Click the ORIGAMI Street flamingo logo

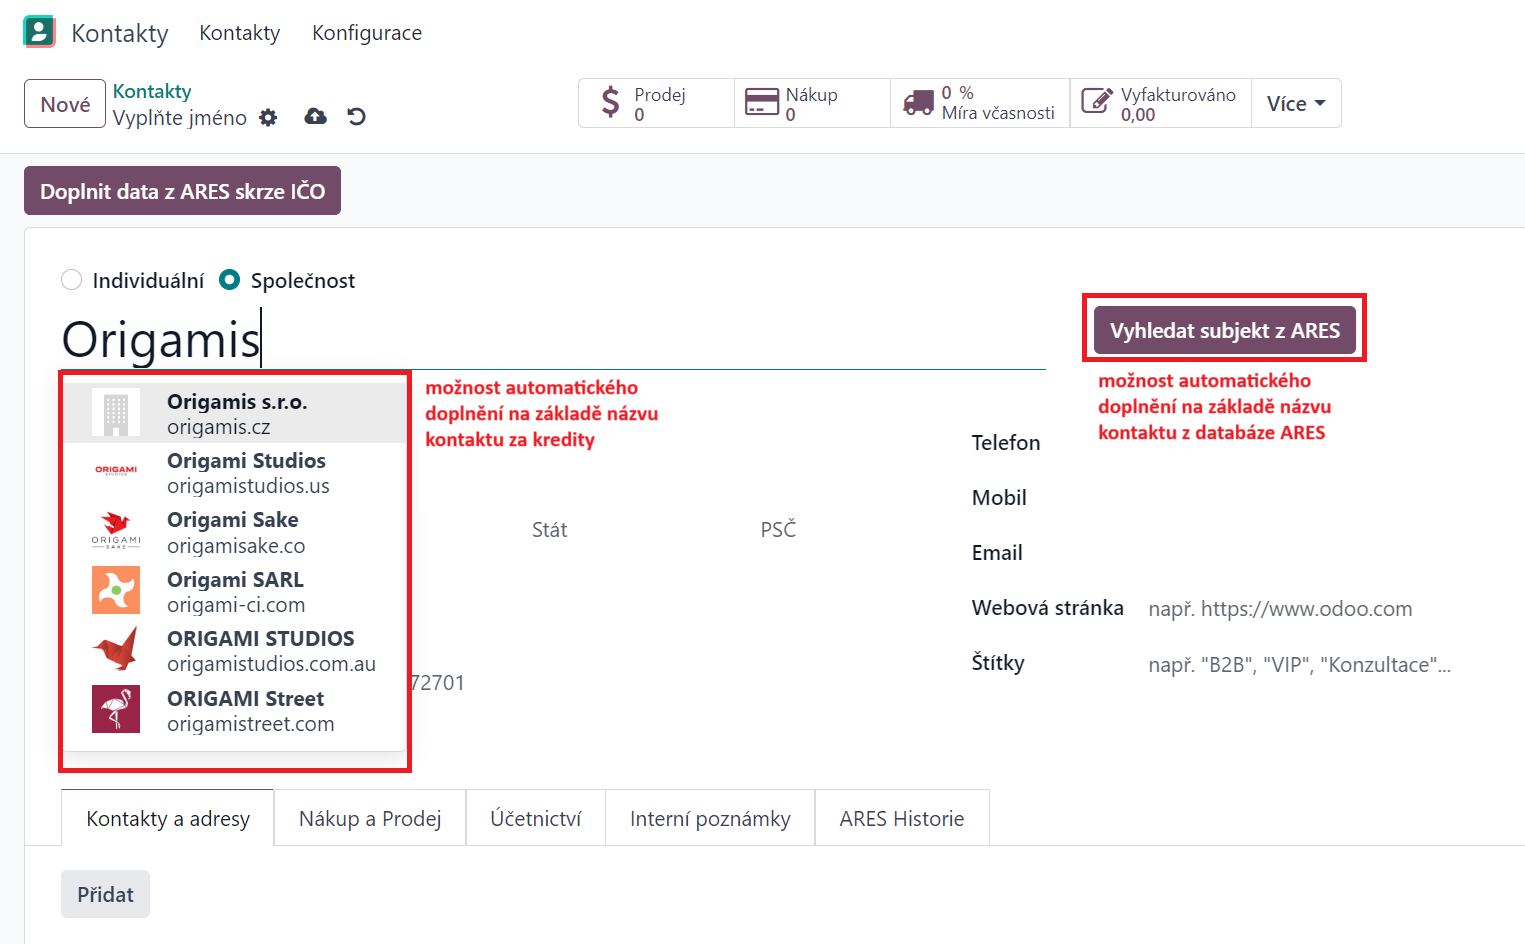[x=116, y=709]
